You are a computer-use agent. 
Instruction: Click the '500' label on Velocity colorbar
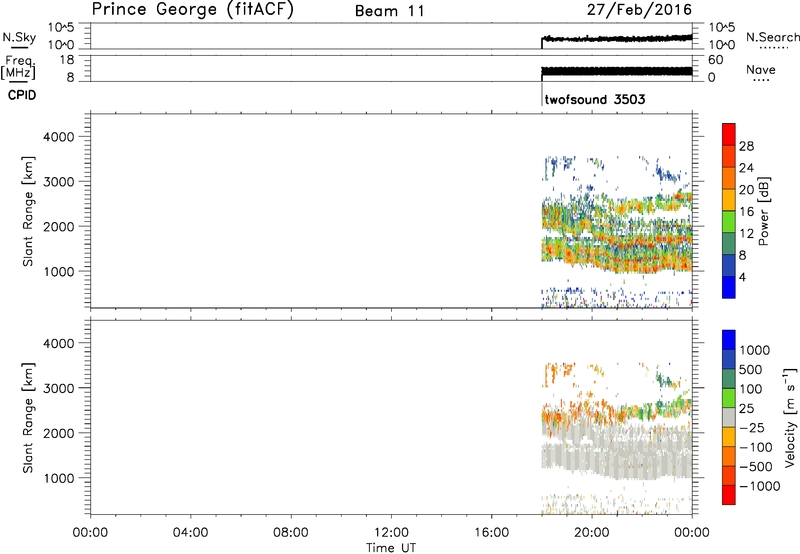tap(751, 369)
